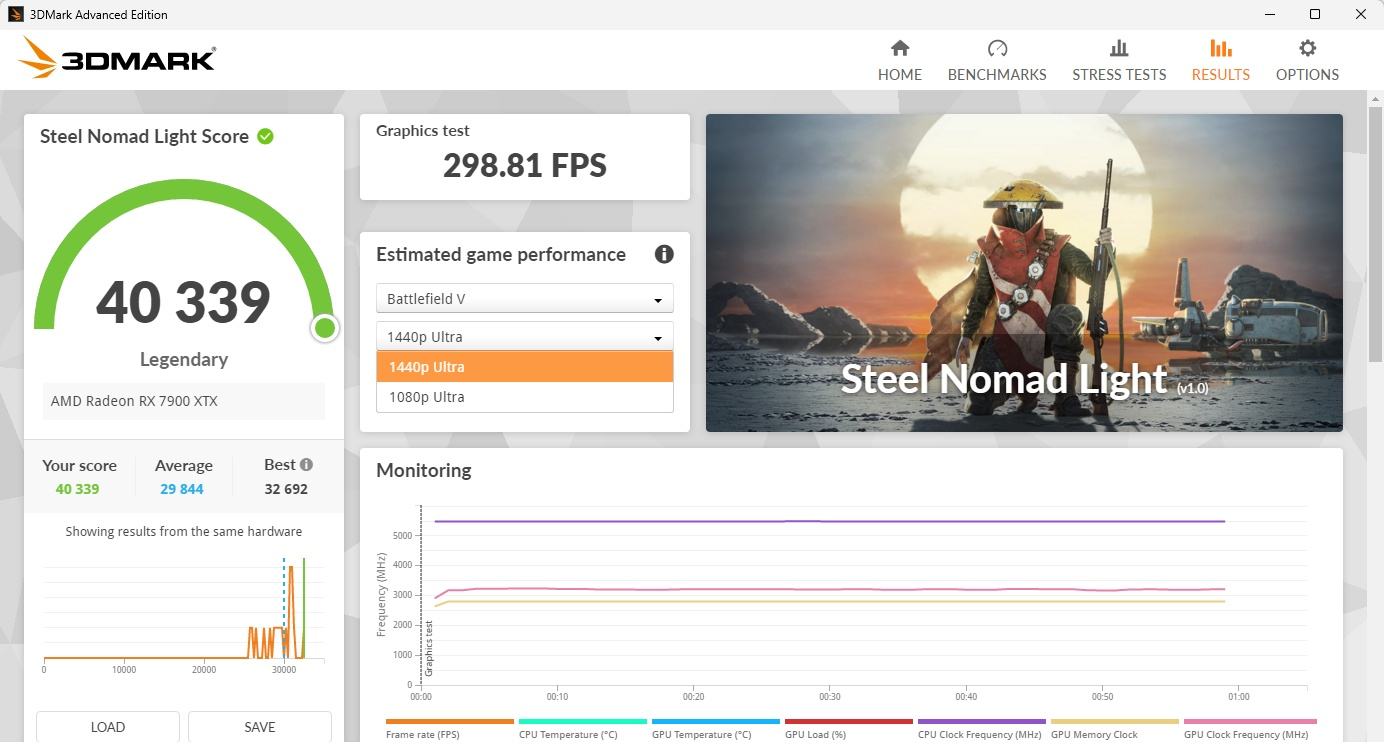Click the 40 339 score in the gauge
This screenshot has height=748, width=1384.
[184, 302]
